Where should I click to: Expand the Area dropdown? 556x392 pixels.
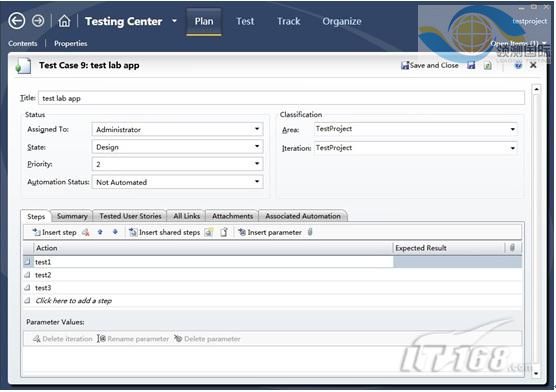[x=513, y=129]
